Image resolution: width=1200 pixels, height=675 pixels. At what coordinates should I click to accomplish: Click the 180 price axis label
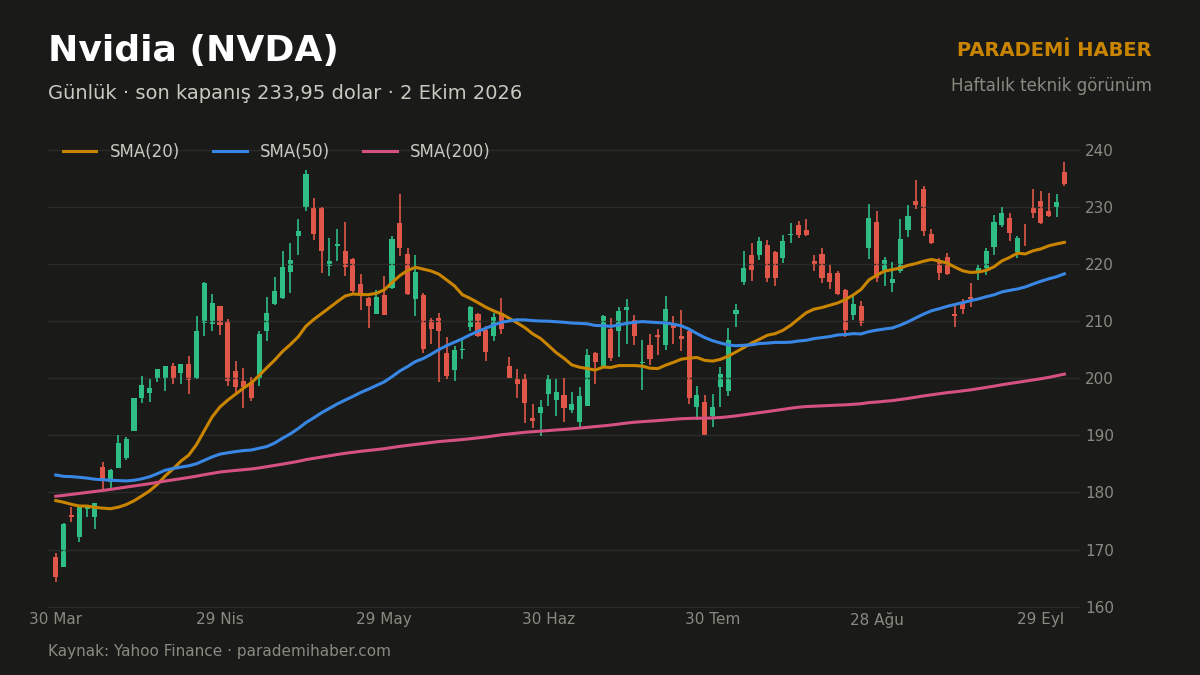pos(1098,492)
